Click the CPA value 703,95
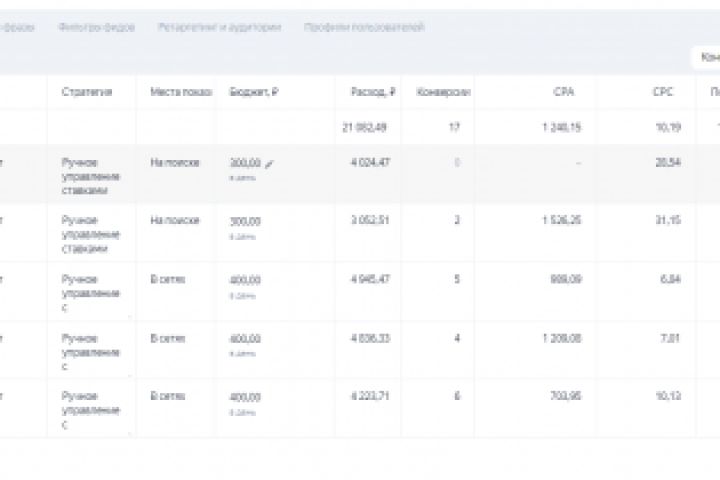Viewport: 720px width, 480px height. click(567, 395)
